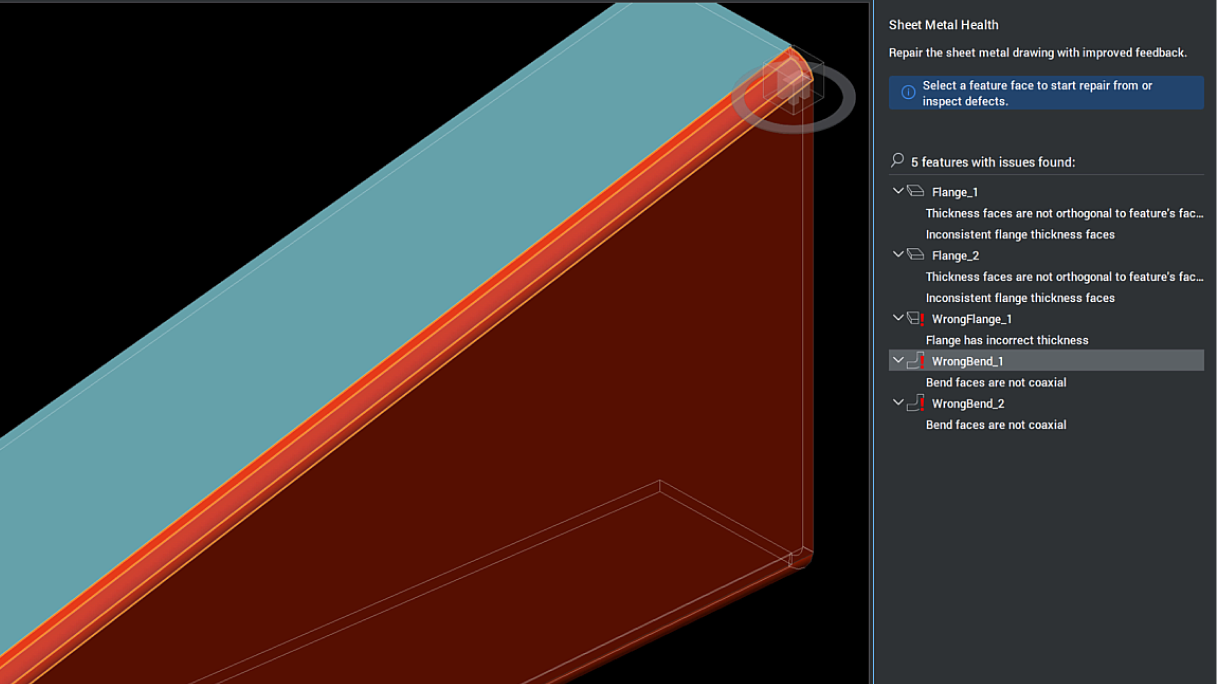The height and width of the screenshot is (684, 1217).
Task: Collapse the WrongBend_2 node
Action: 897,403
